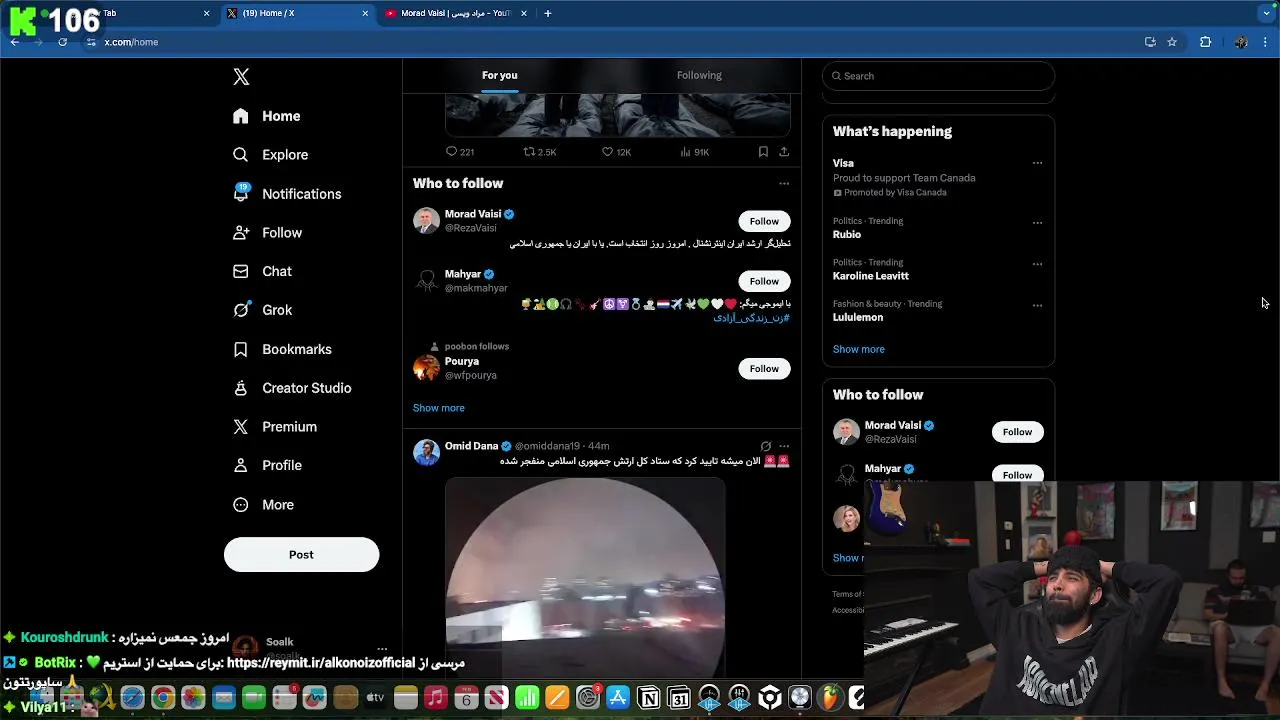This screenshot has height=720, width=1280.
Task: Open the Explore page
Action: 270,155
